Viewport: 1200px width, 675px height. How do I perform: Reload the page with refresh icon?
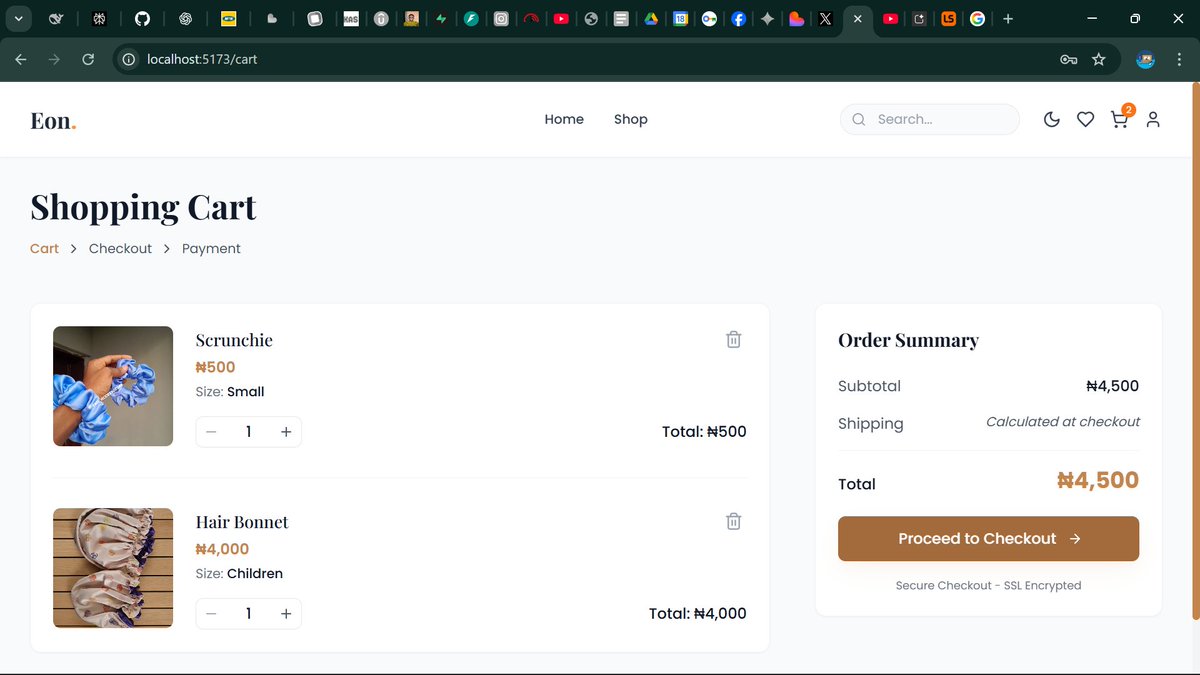(88, 59)
